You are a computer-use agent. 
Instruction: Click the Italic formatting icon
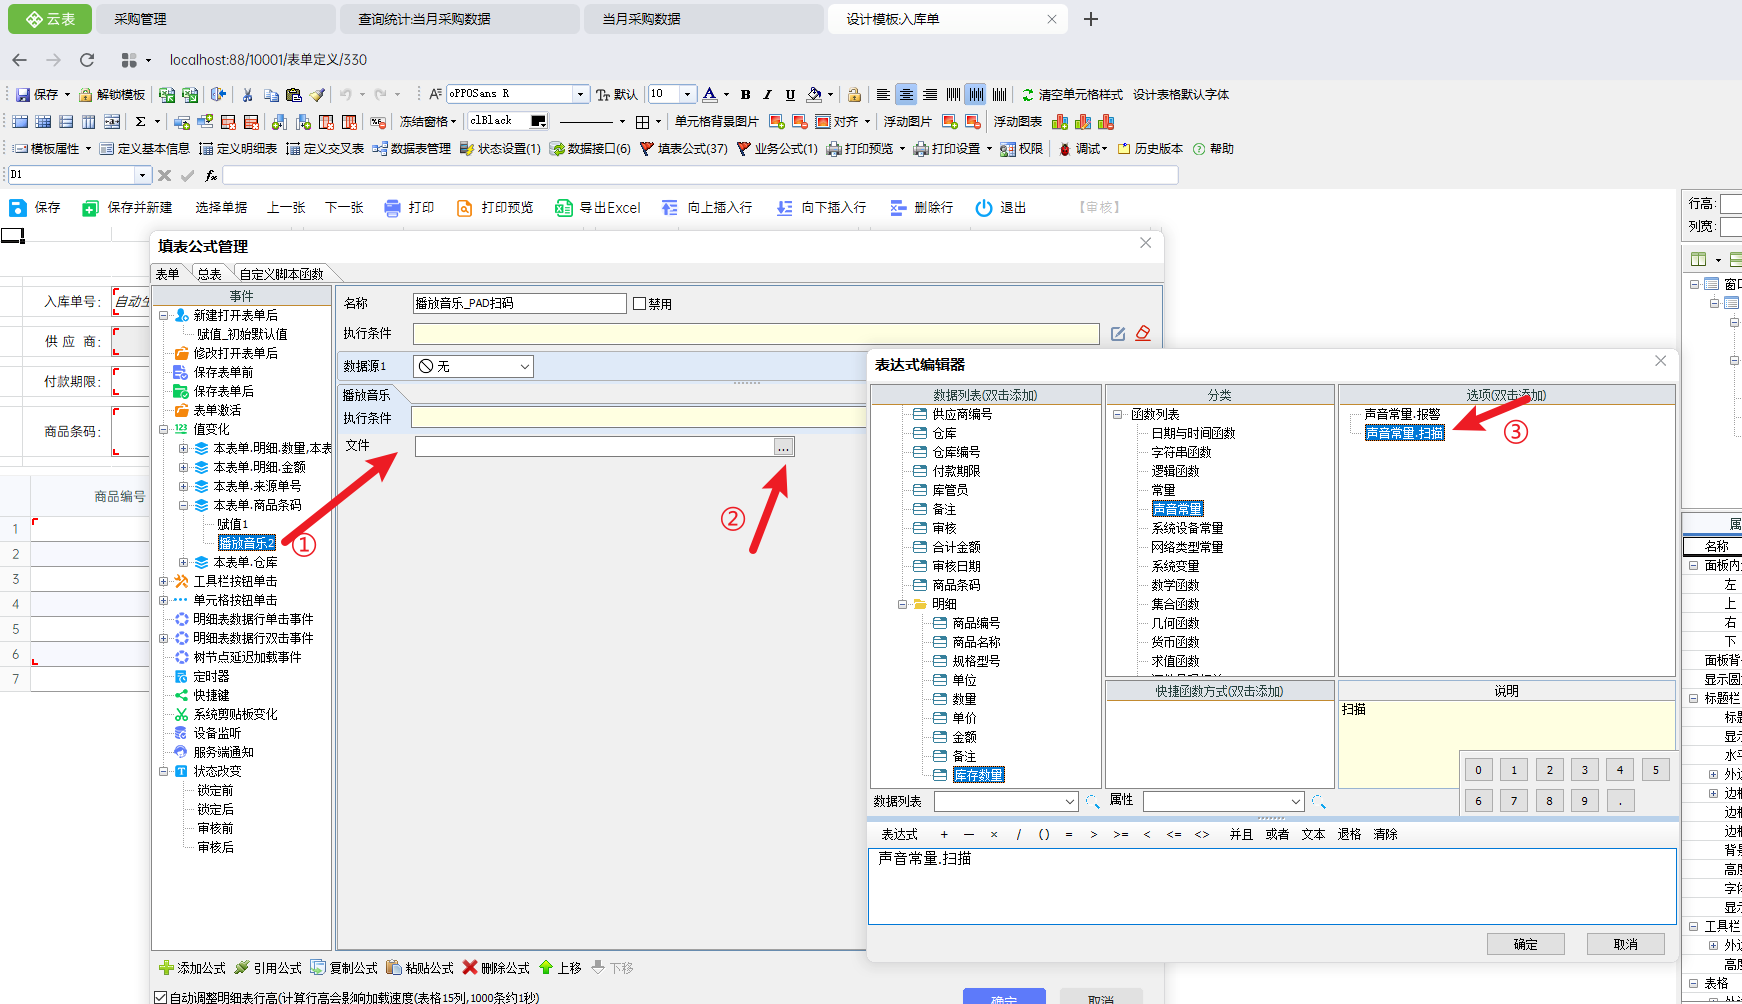pyautogui.click(x=767, y=95)
